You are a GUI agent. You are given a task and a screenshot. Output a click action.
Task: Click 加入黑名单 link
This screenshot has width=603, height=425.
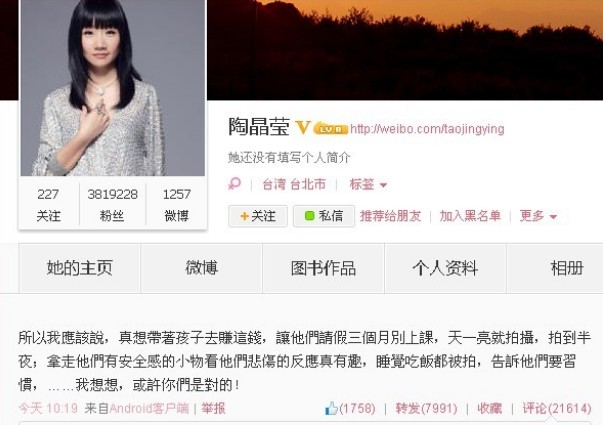pos(470,216)
